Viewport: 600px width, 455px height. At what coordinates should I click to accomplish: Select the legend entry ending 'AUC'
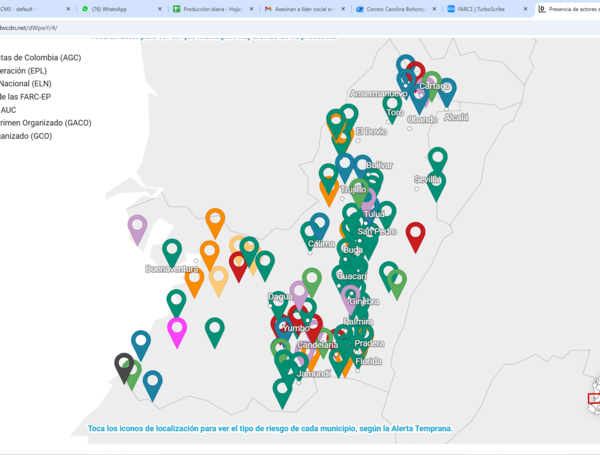8,110
